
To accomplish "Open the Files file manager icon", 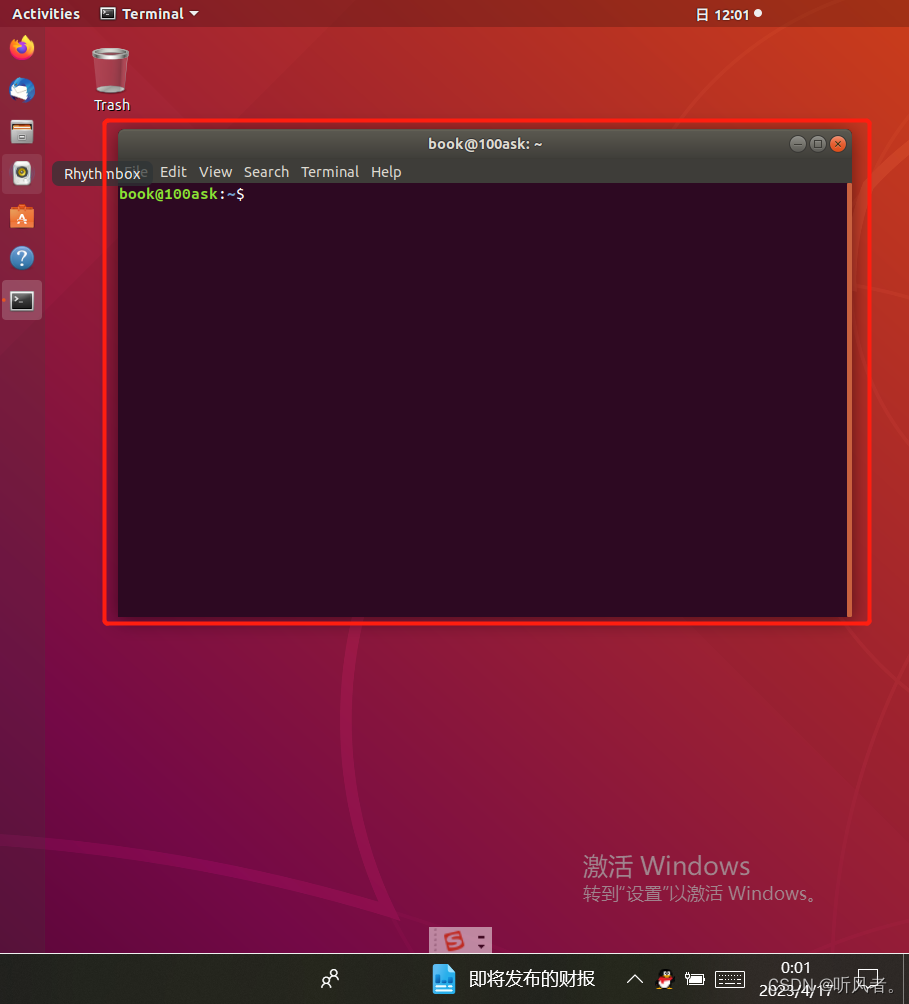I will tap(21, 131).
